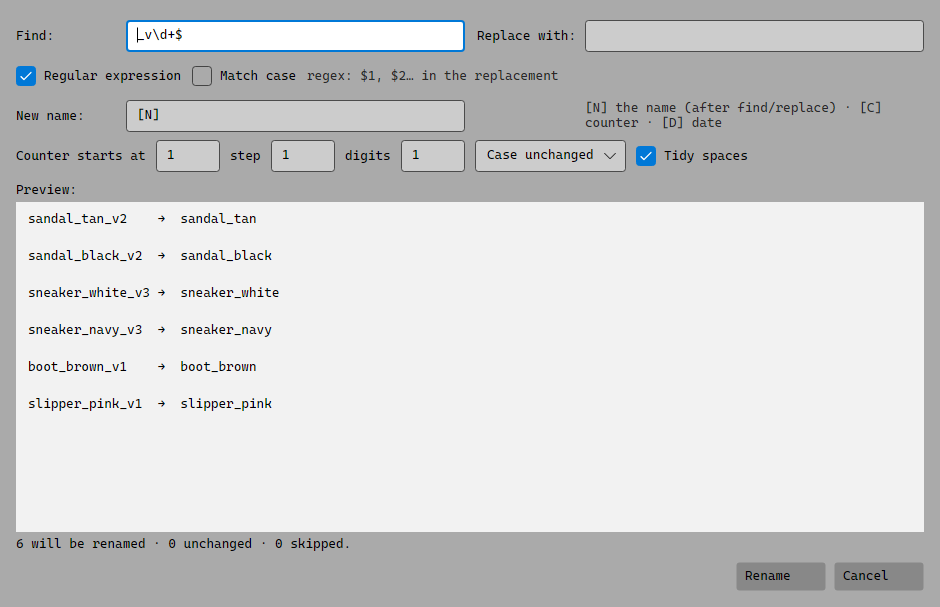Click the digits value field
940x607 pixels.
tap(433, 156)
